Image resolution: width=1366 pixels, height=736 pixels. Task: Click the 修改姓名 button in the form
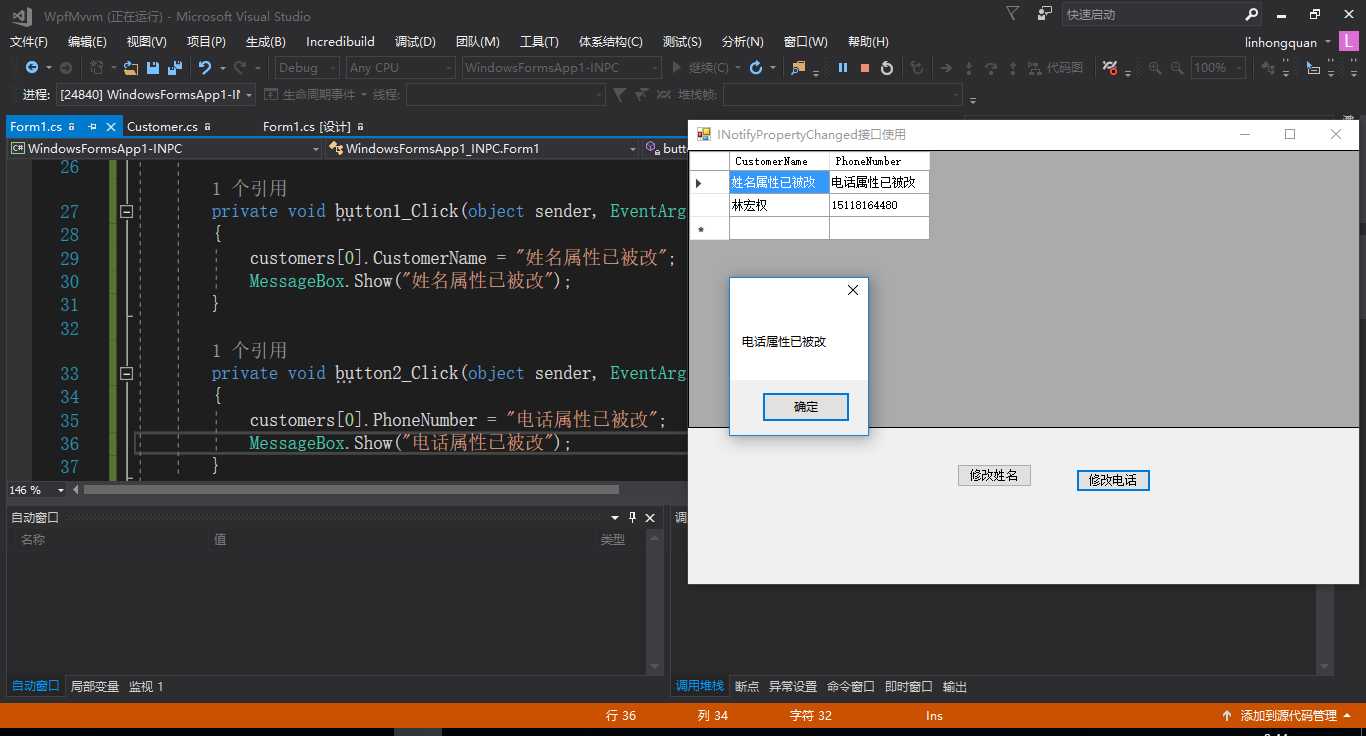pos(994,475)
